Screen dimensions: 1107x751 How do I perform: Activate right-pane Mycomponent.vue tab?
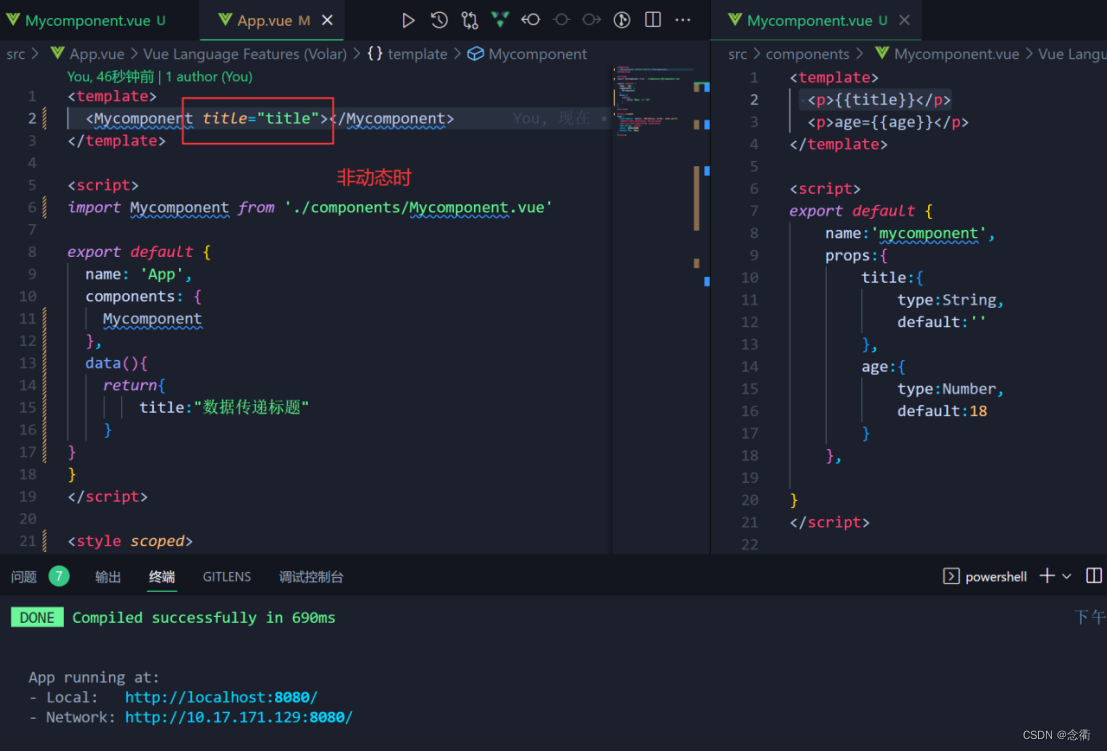[x=818, y=20]
